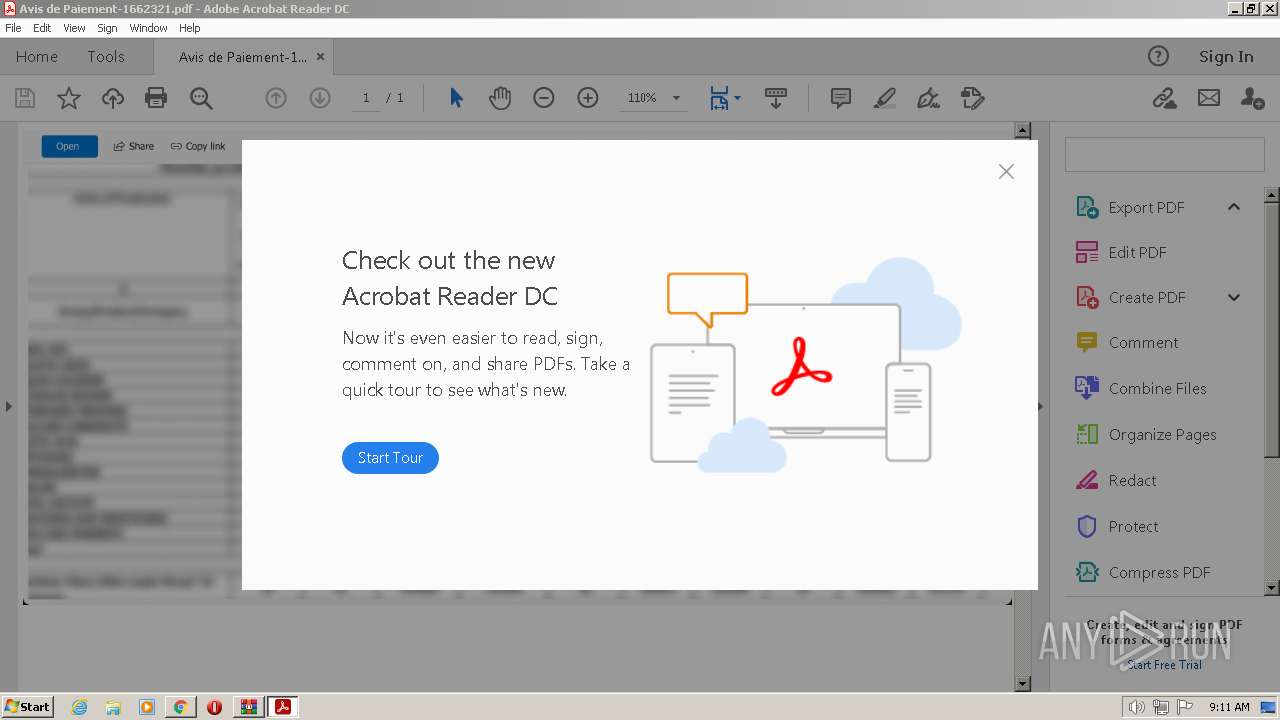1280x720 pixels.
Task: Switch to the Home tab
Action: [37, 57]
